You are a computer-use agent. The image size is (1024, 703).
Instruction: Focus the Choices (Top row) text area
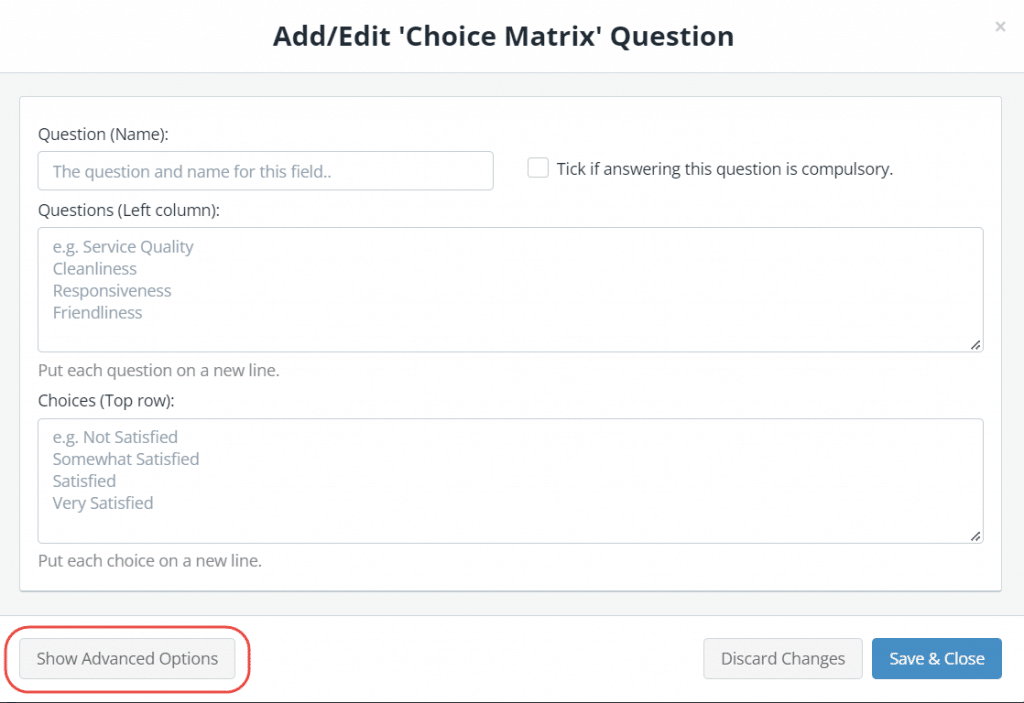tap(510, 481)
